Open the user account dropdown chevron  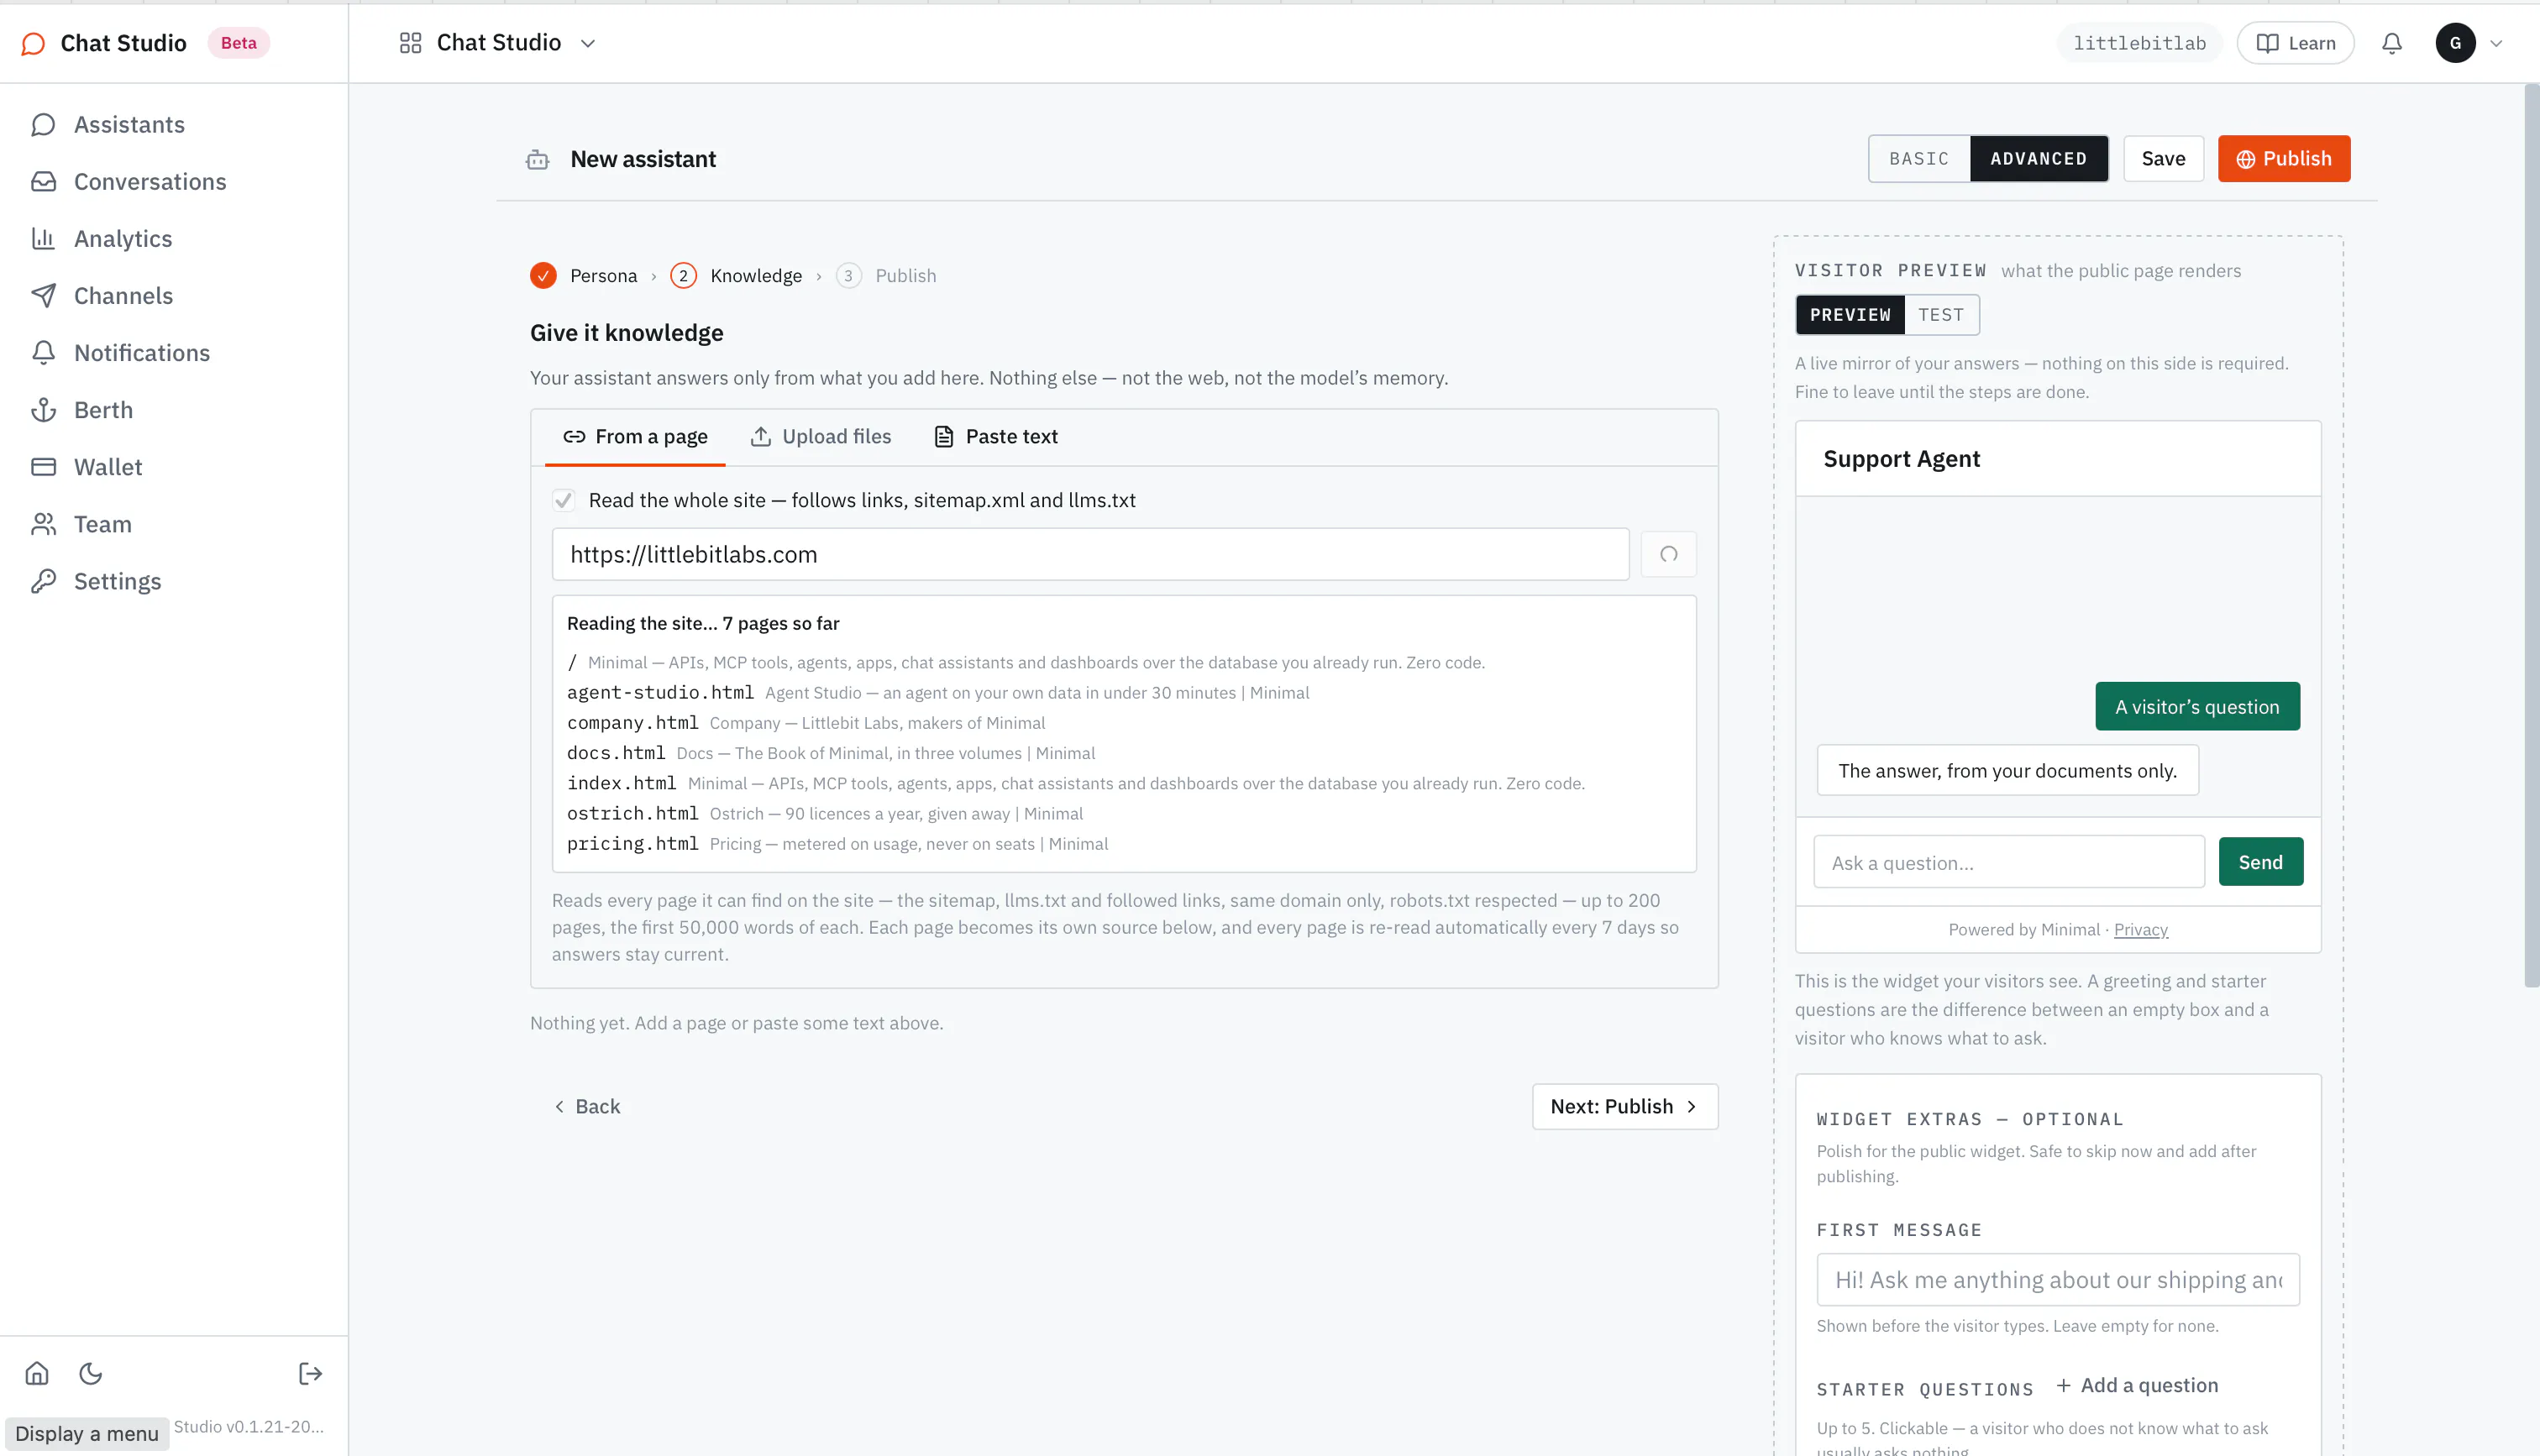pyautogui.click(x=2496, y=43)
